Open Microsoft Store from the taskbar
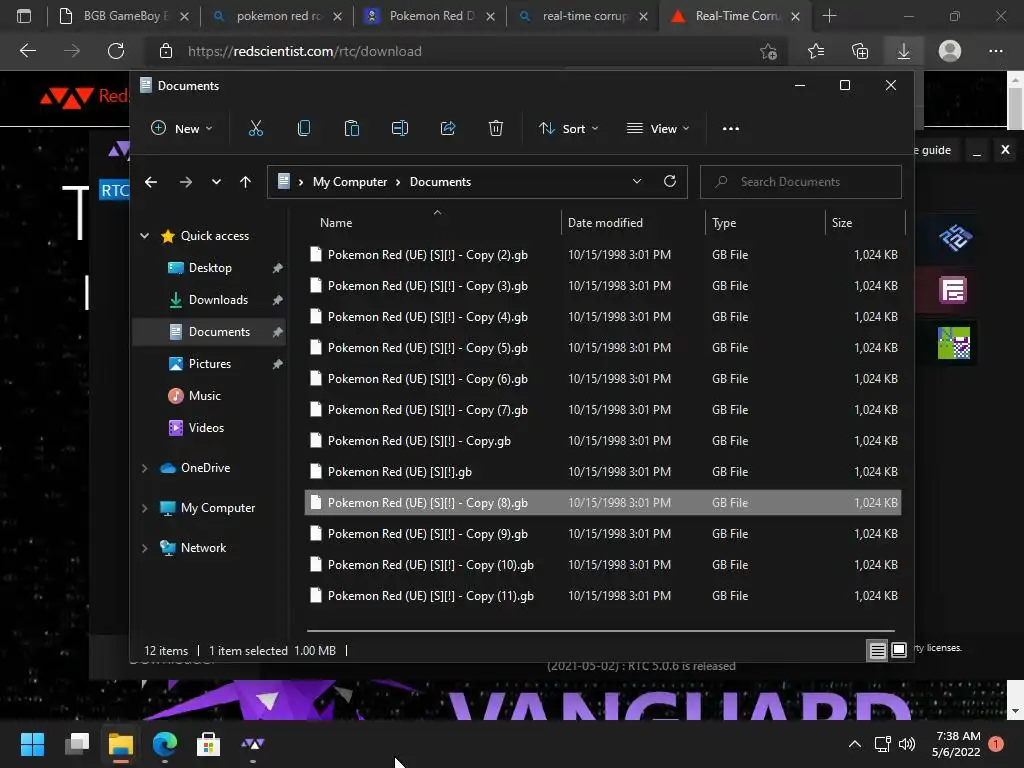Viewport: 1024px width, 768px height. click(x=208, y=744)
